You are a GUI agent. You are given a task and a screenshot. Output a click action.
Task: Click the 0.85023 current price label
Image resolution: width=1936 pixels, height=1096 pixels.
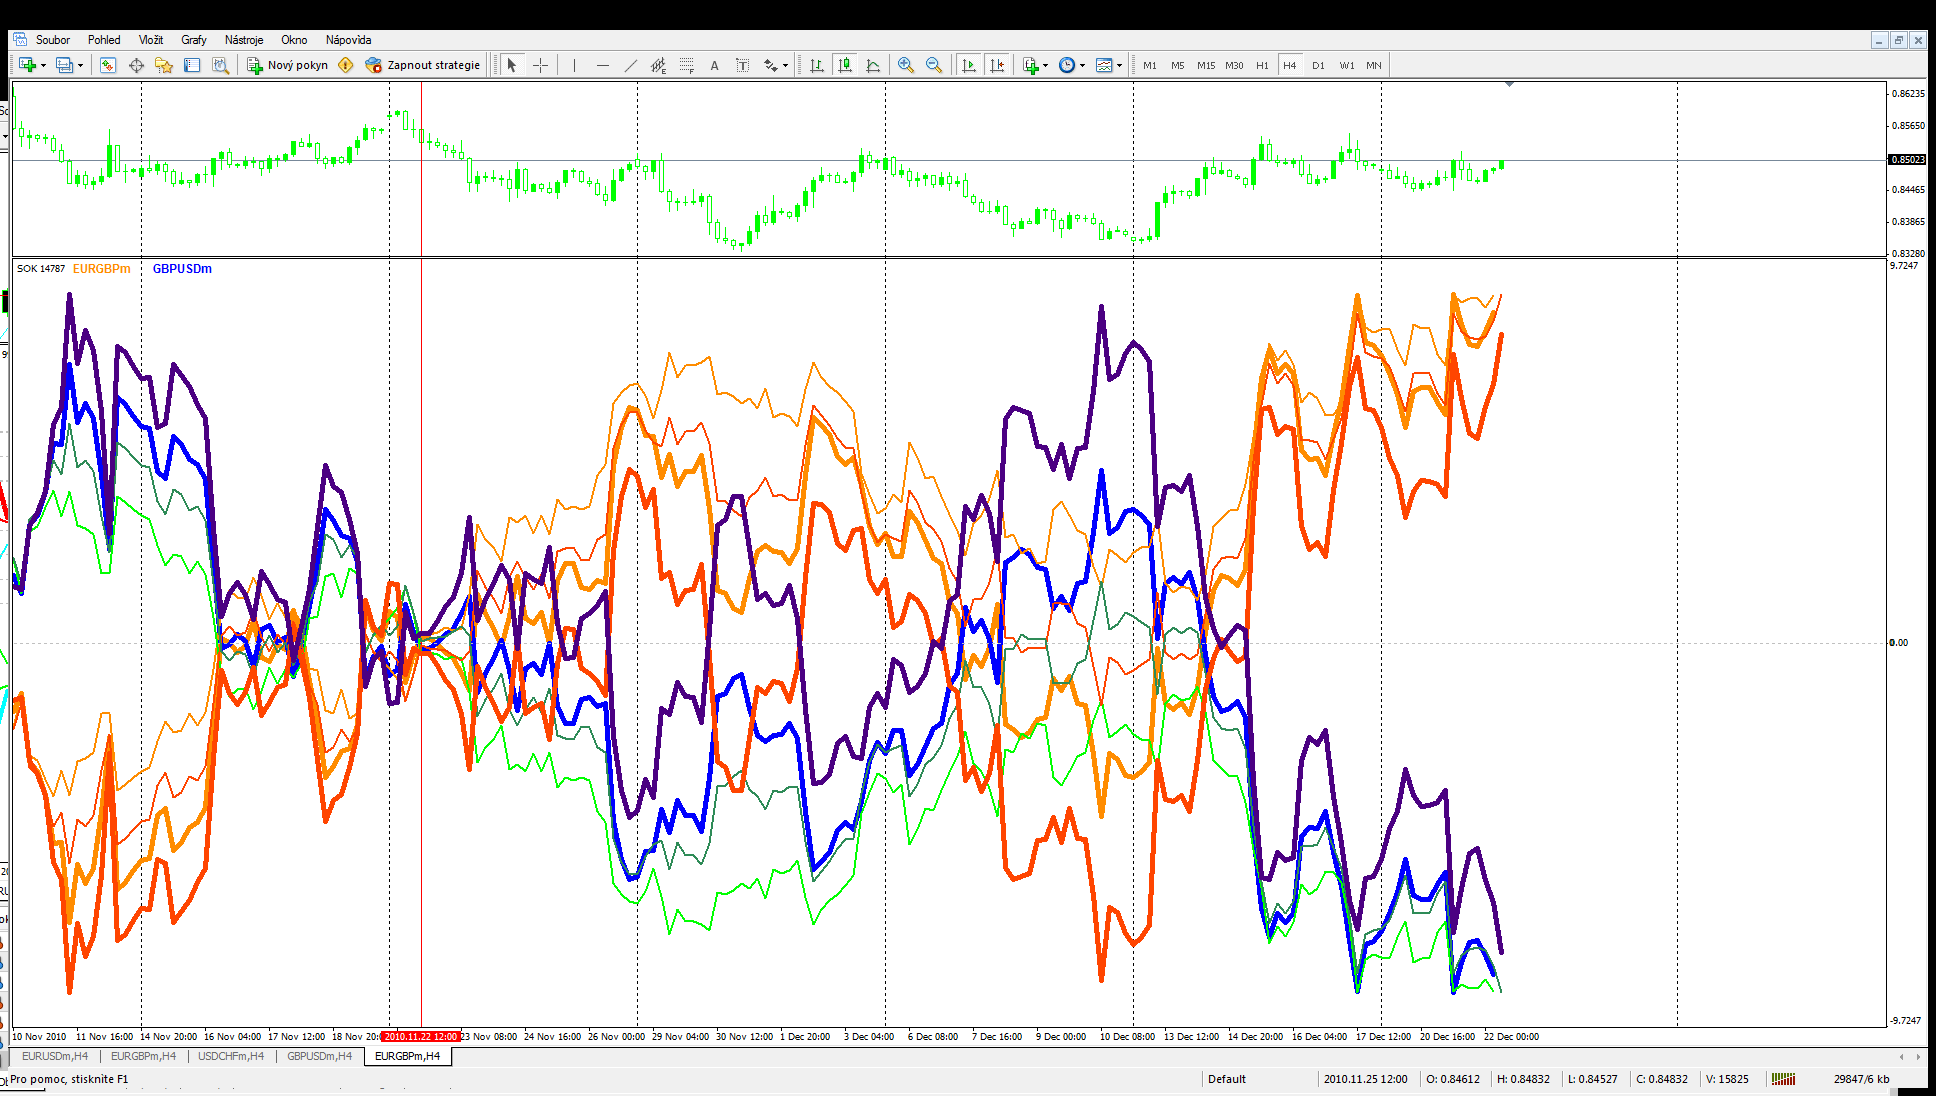1906,160
